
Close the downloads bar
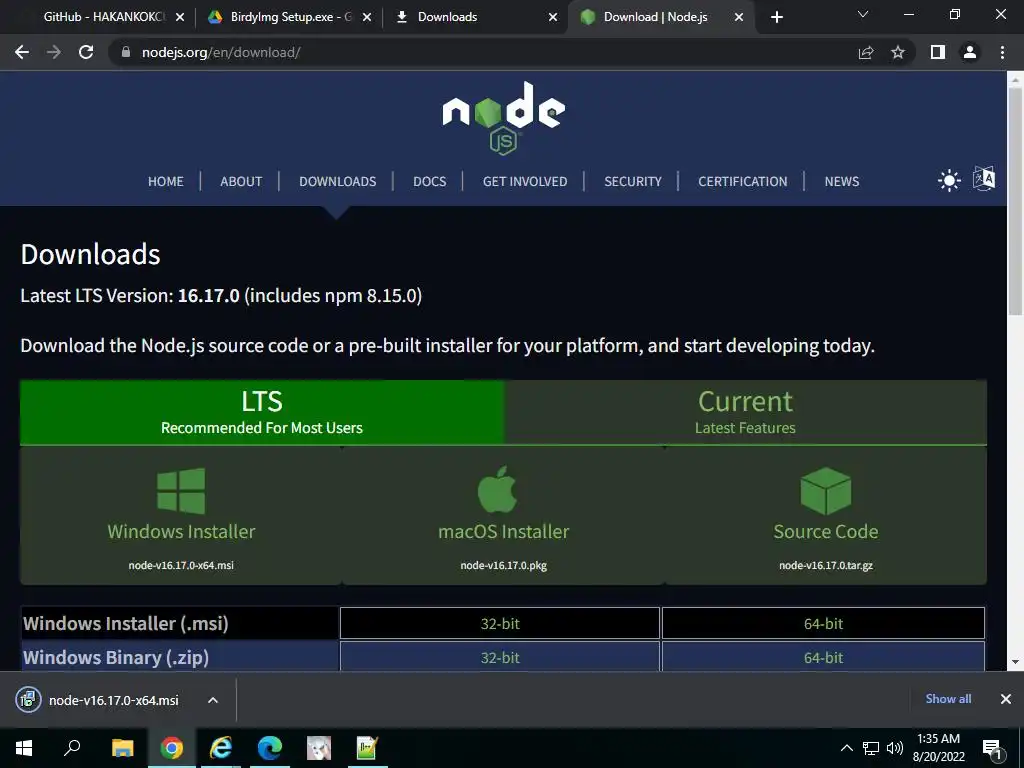coord(1006,699)
